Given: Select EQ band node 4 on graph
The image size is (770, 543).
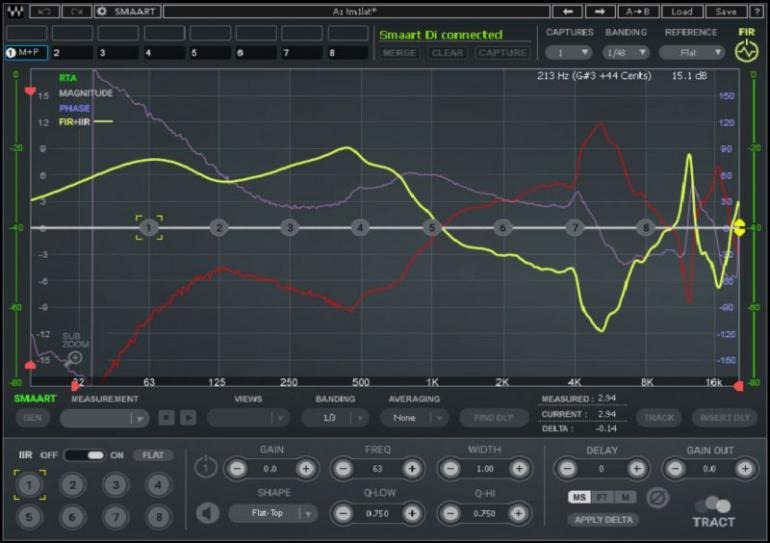Looking at the screenshot, I should click(x=360, y=227).
